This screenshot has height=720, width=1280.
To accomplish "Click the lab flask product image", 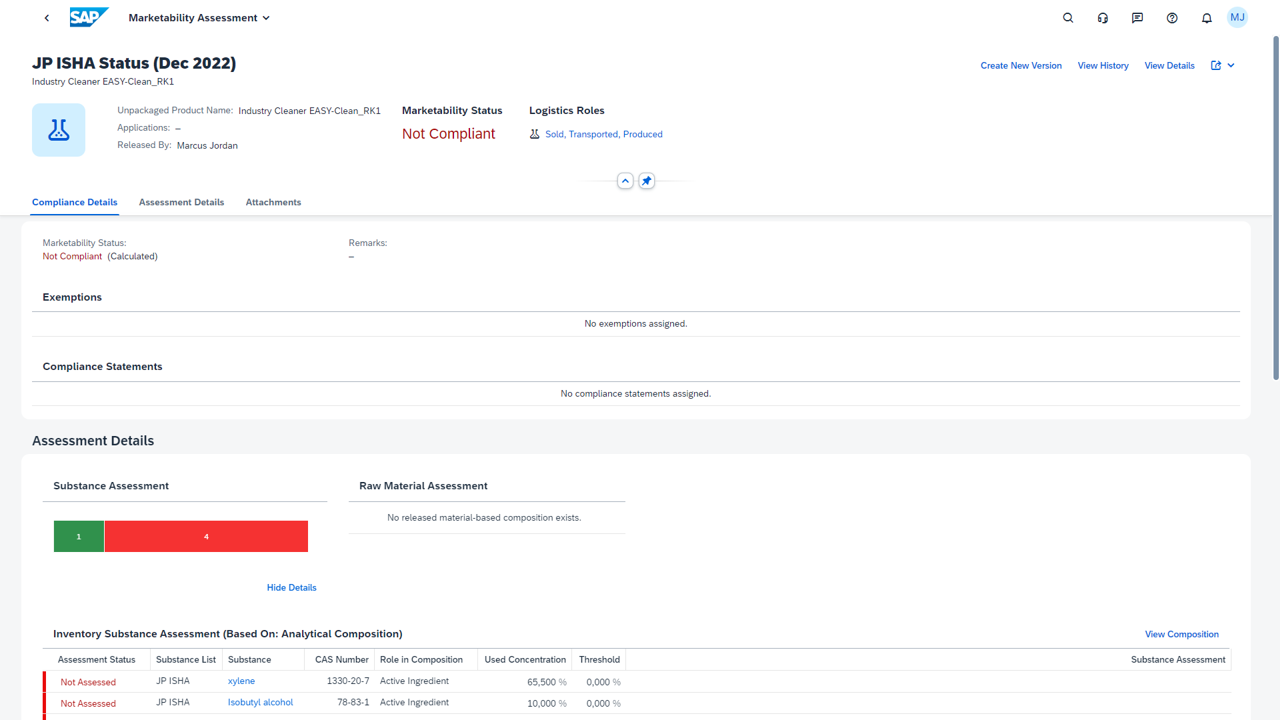I will coord(59,130).
